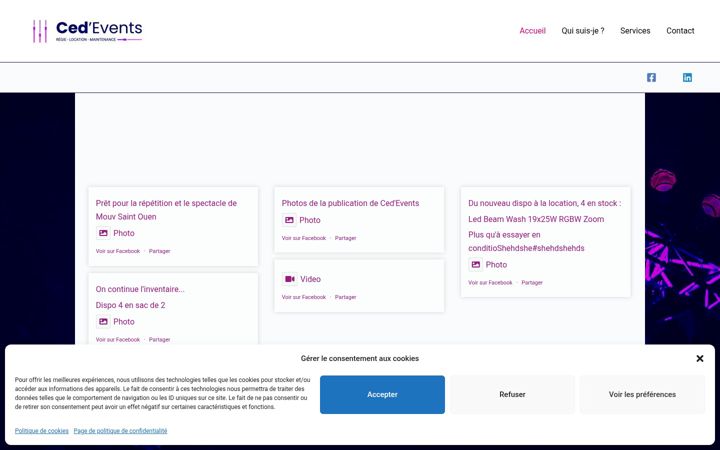Click Partager in the inventaire post
Screen dimensions: 720x450
click(x=159, y=339)
